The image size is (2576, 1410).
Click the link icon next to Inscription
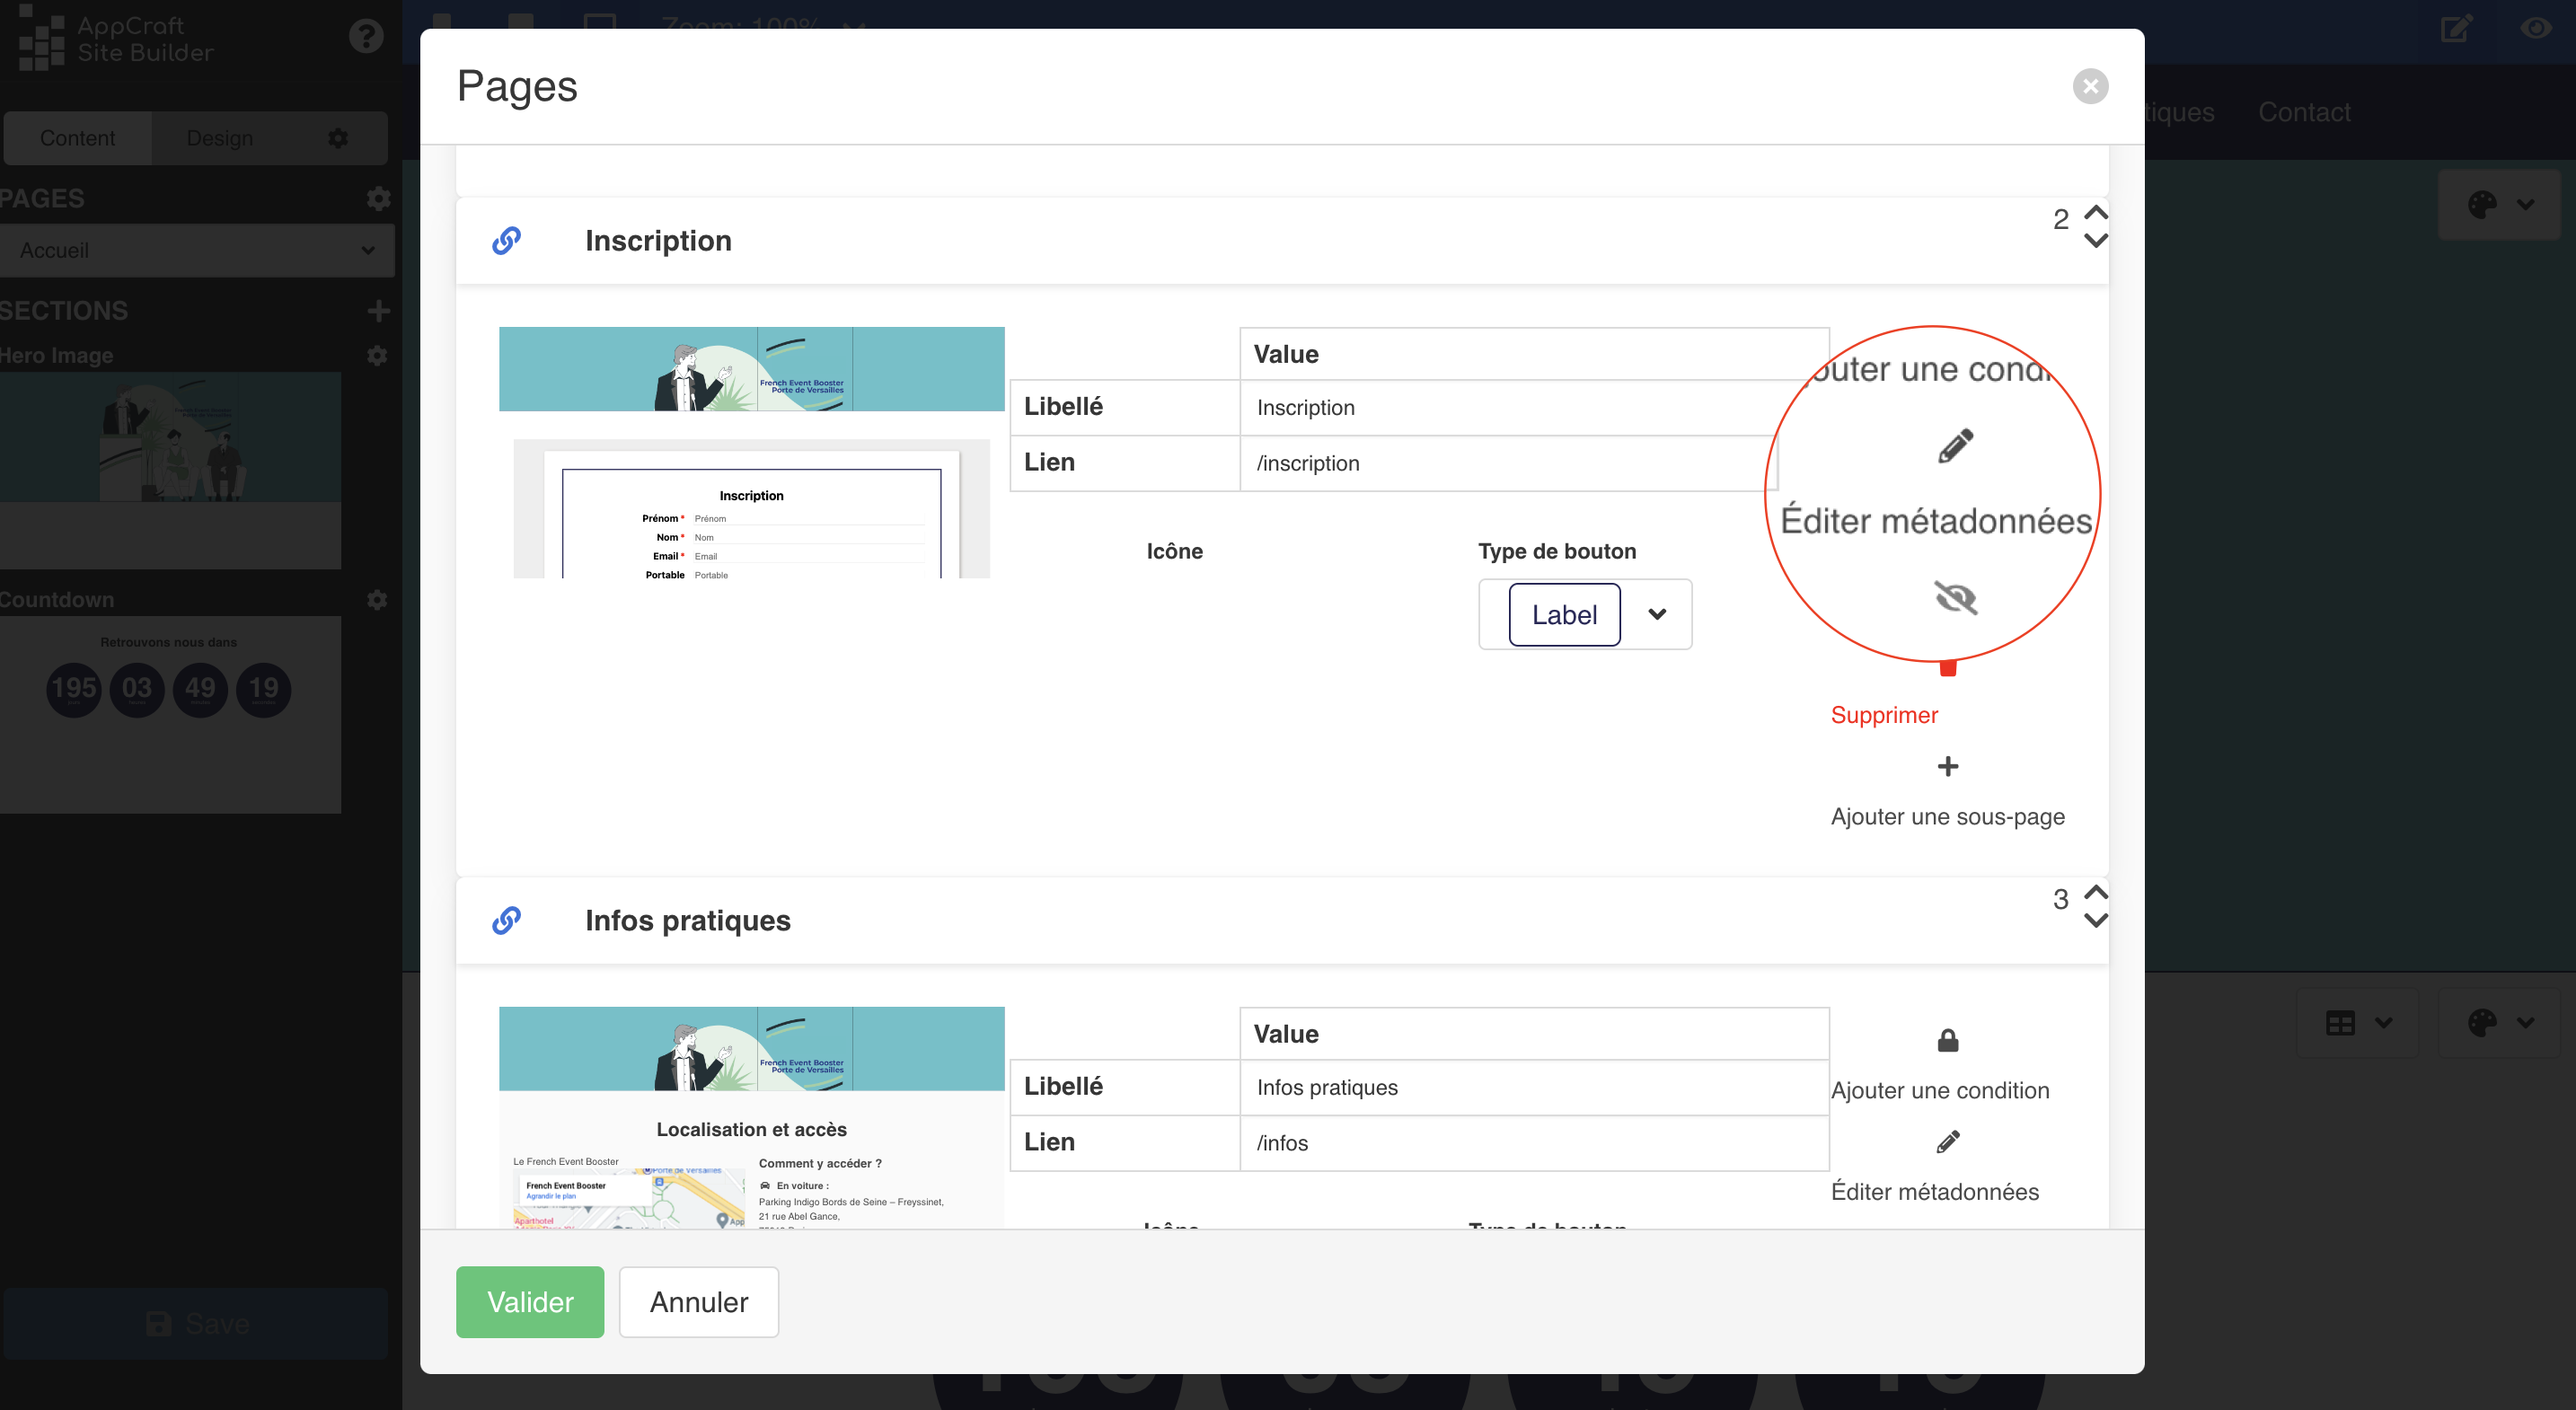click(506, 240)
